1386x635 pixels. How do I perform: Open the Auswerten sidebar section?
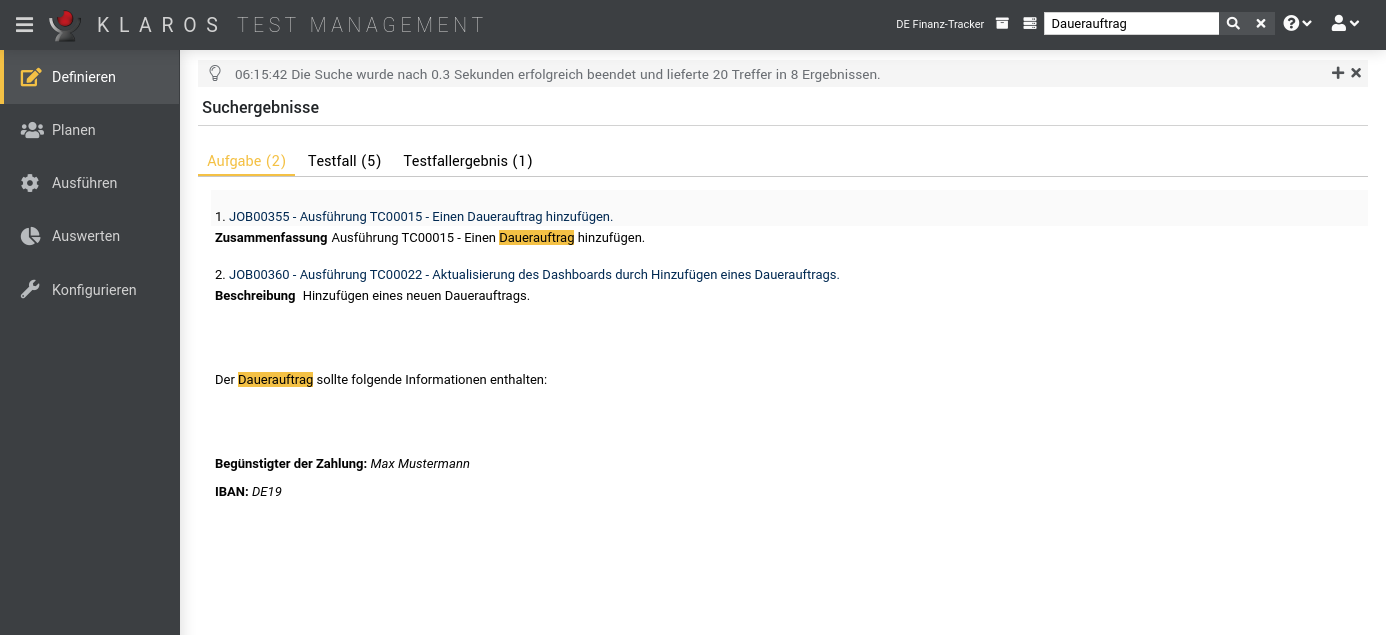pos(90,236)
